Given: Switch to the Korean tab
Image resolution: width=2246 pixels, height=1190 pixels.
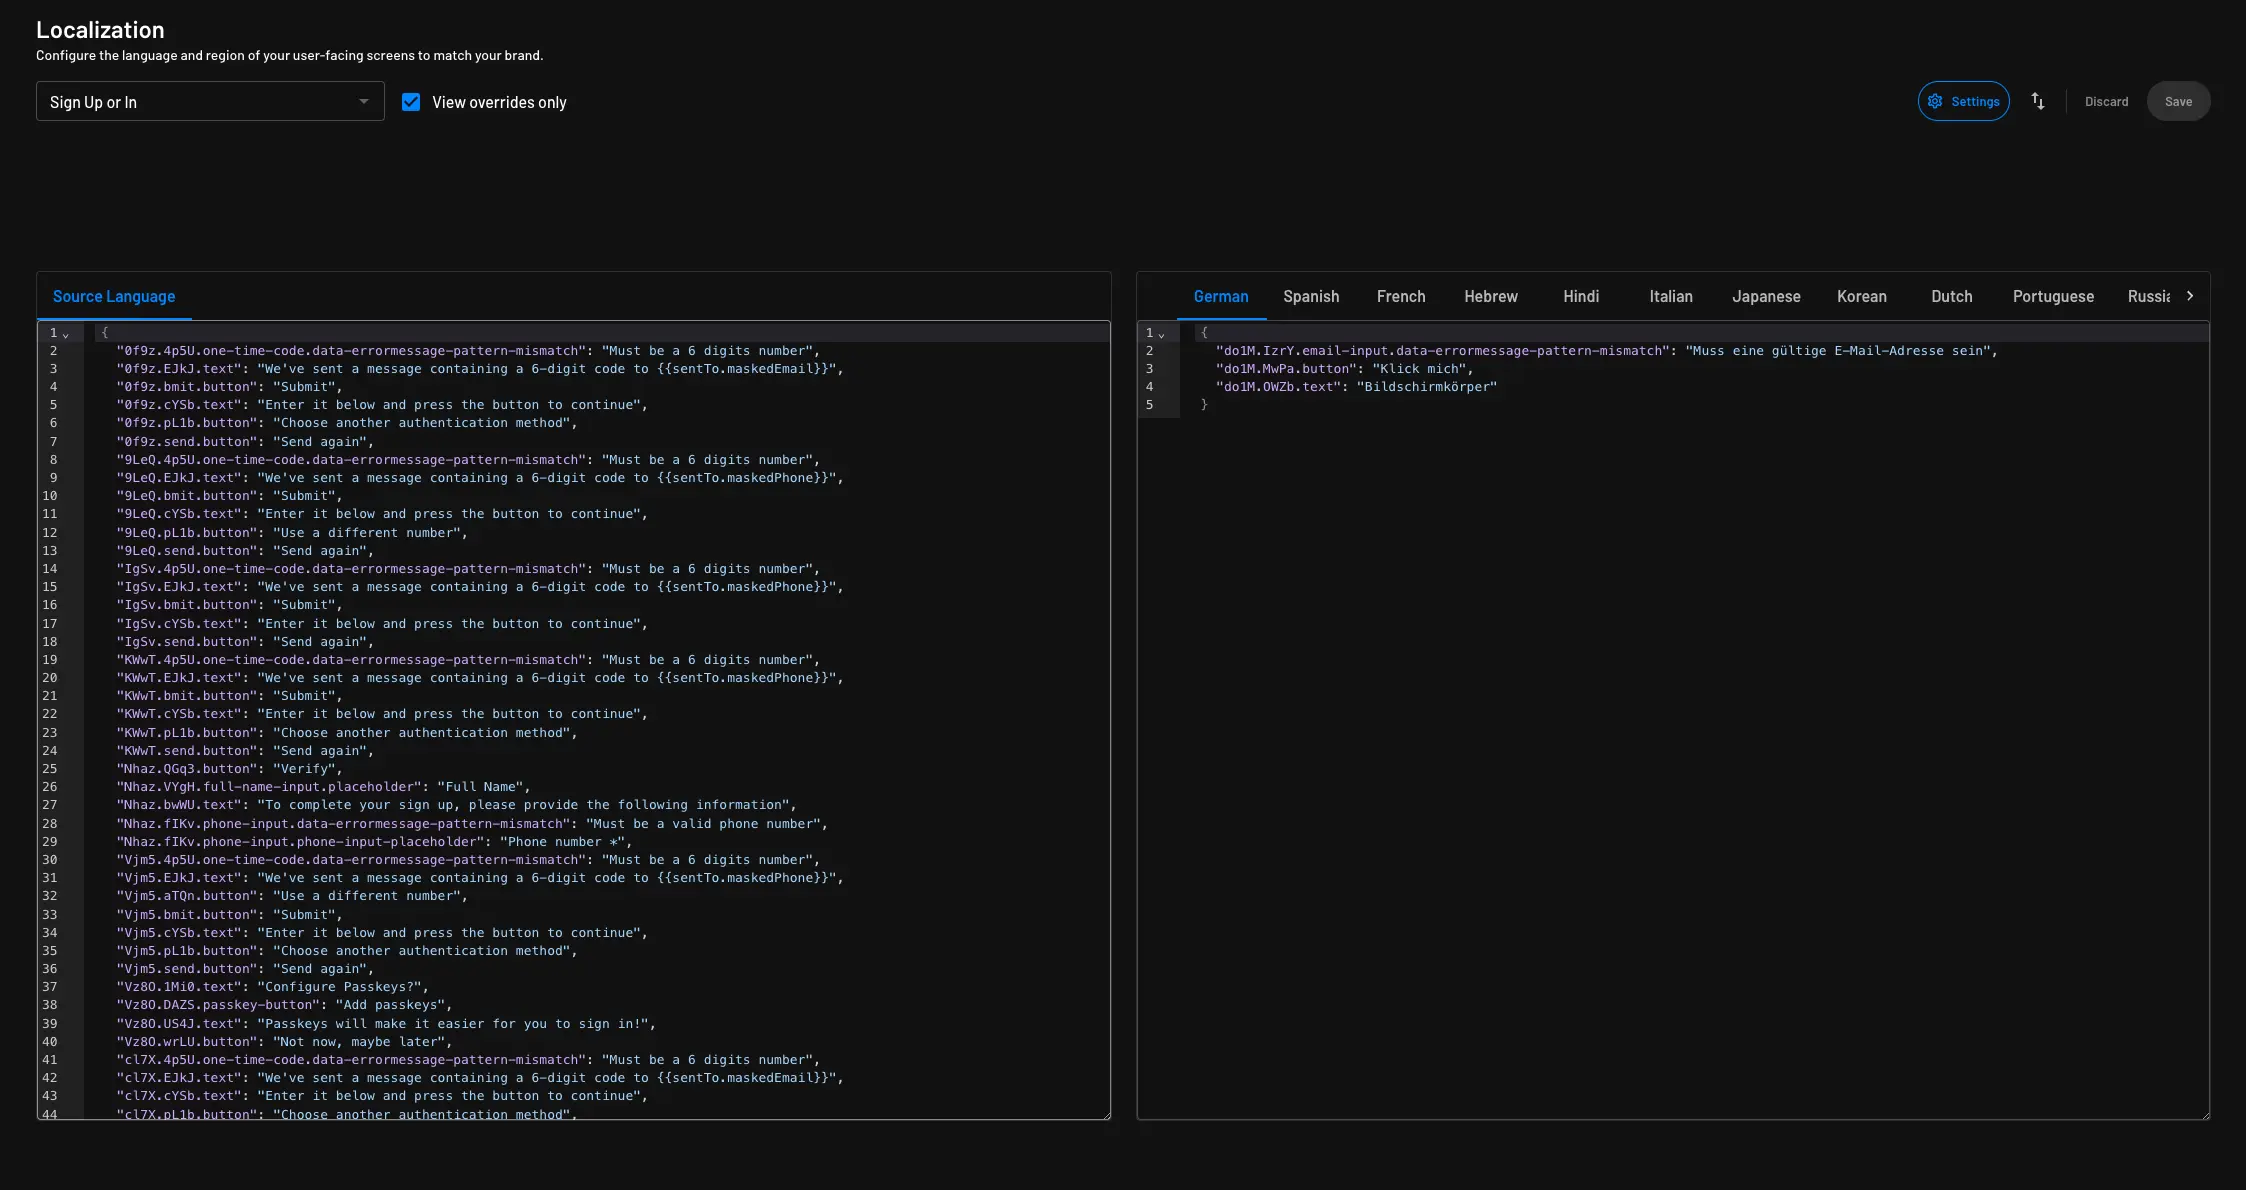Looking at the screenshot, I should (1862, 296).
